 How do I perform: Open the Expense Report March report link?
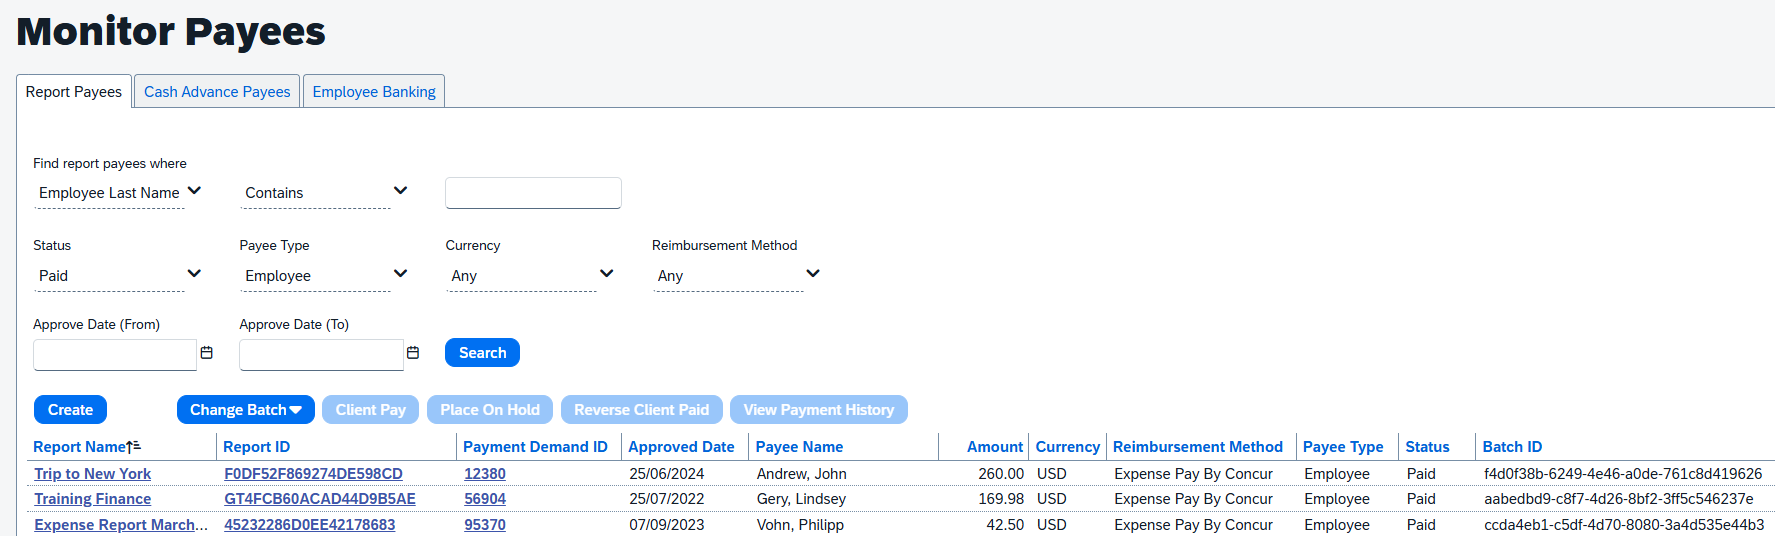[121, 525]
